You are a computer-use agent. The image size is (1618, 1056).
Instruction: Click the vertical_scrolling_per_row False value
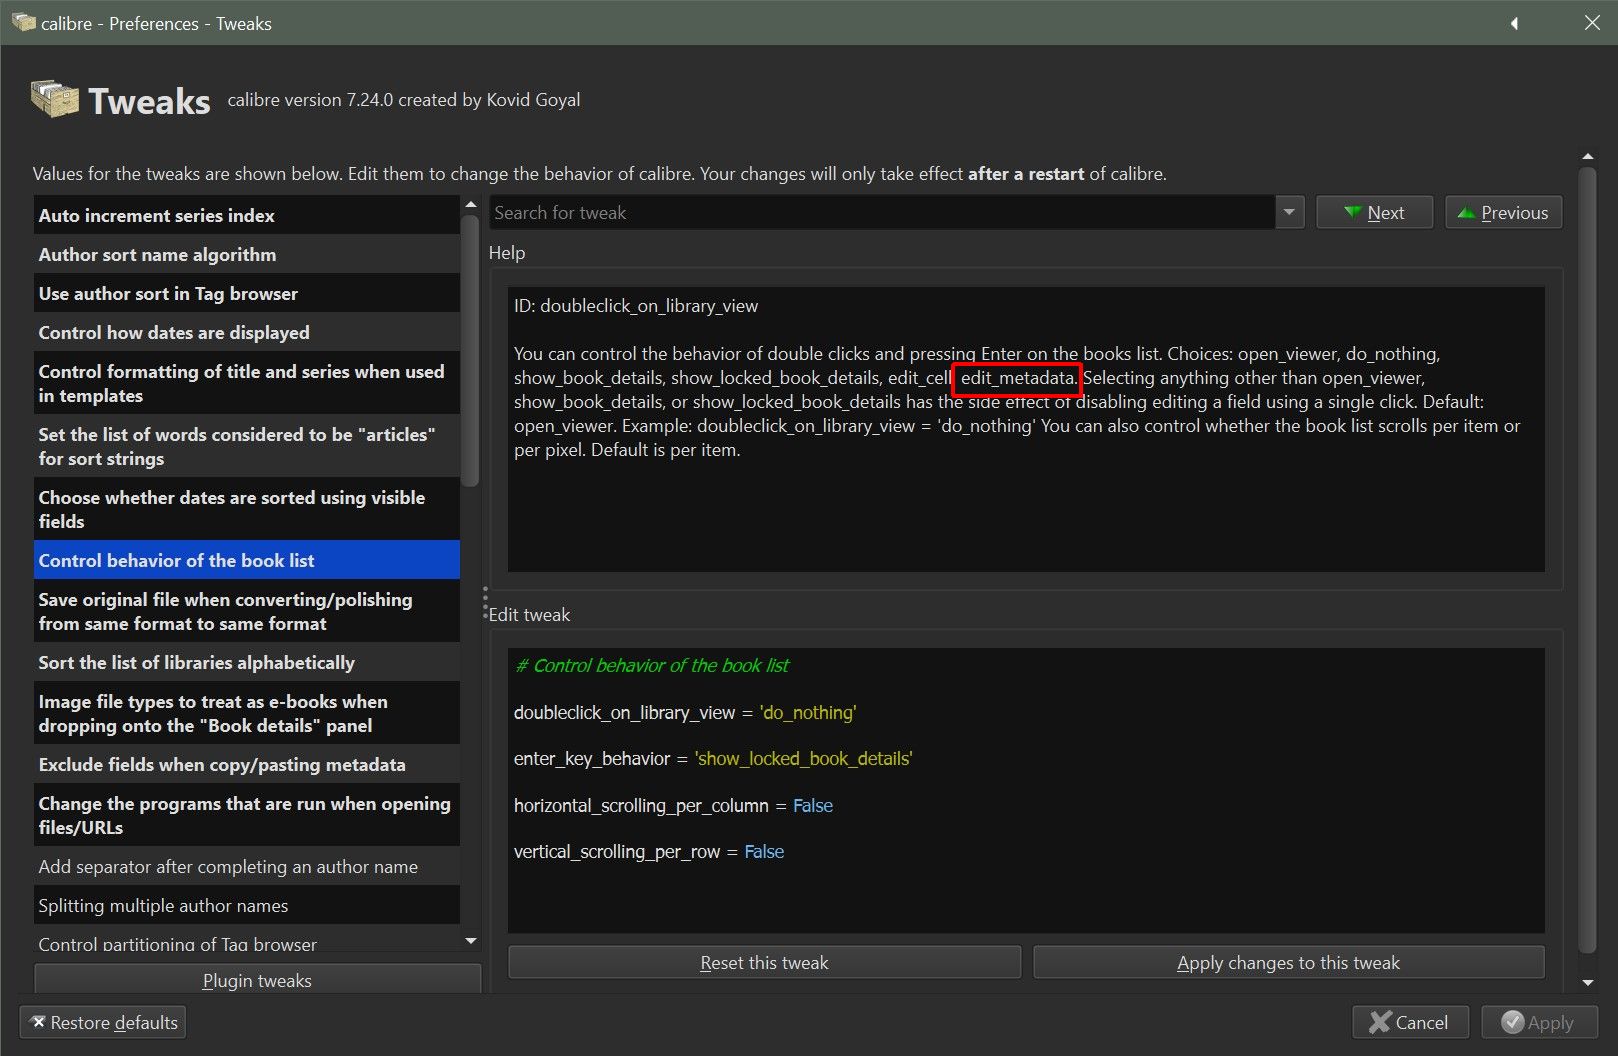764,851
